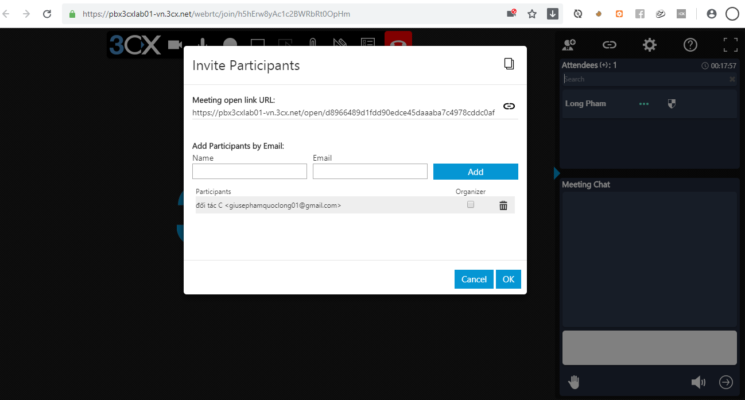Collapse the side panel with the blue arrow
The image size is (745, 400).
[x=556, y=173]
